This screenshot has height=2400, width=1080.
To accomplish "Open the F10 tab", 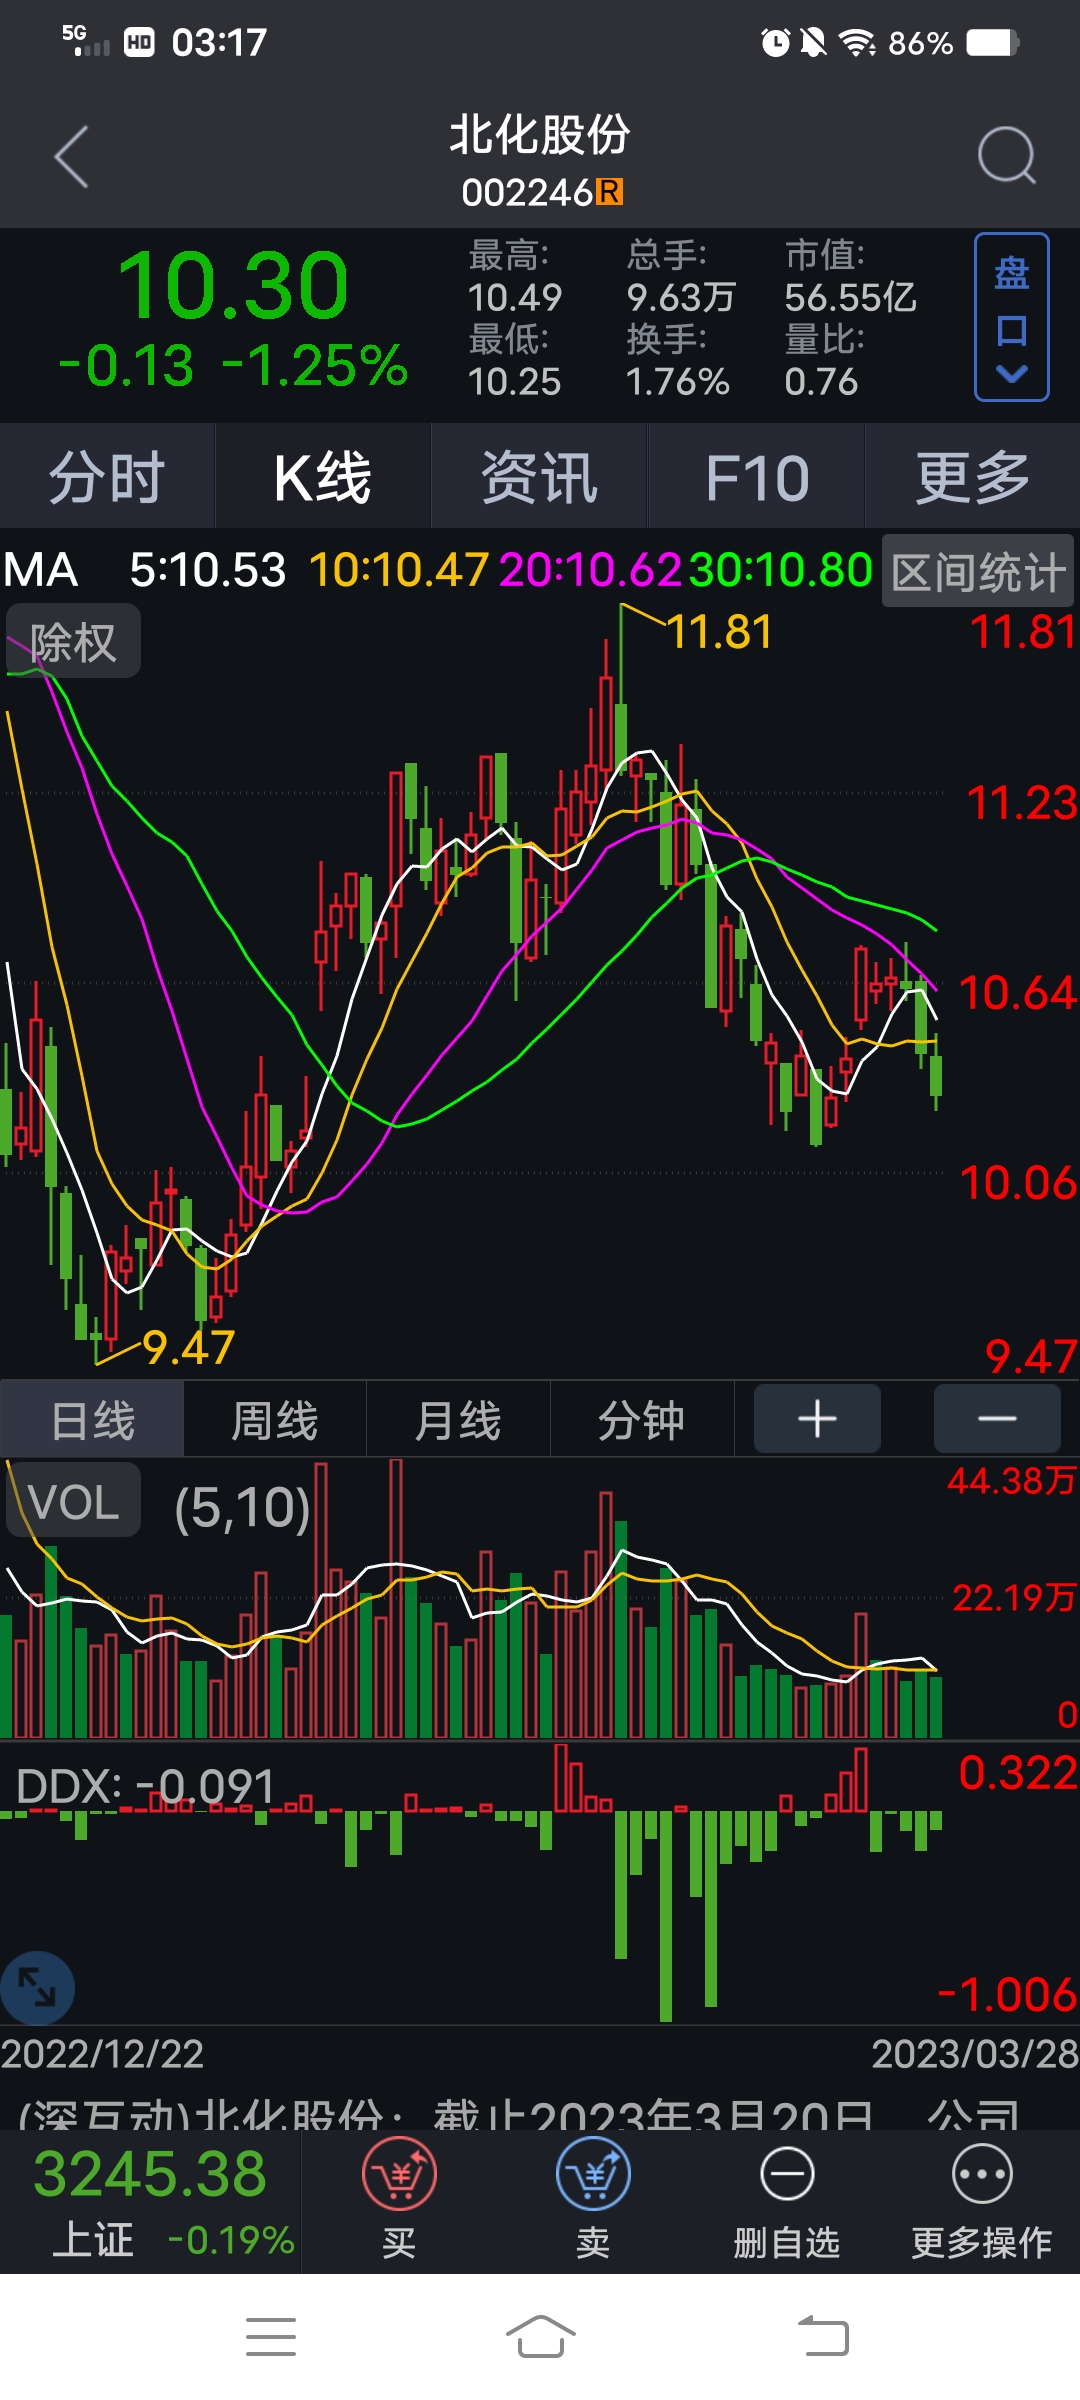I will (757, 477).
